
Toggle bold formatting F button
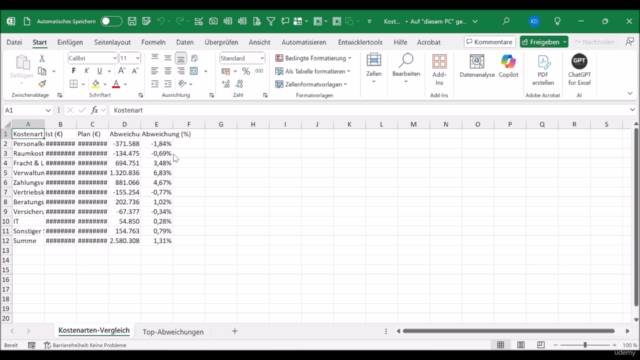(x=73, y=71)
